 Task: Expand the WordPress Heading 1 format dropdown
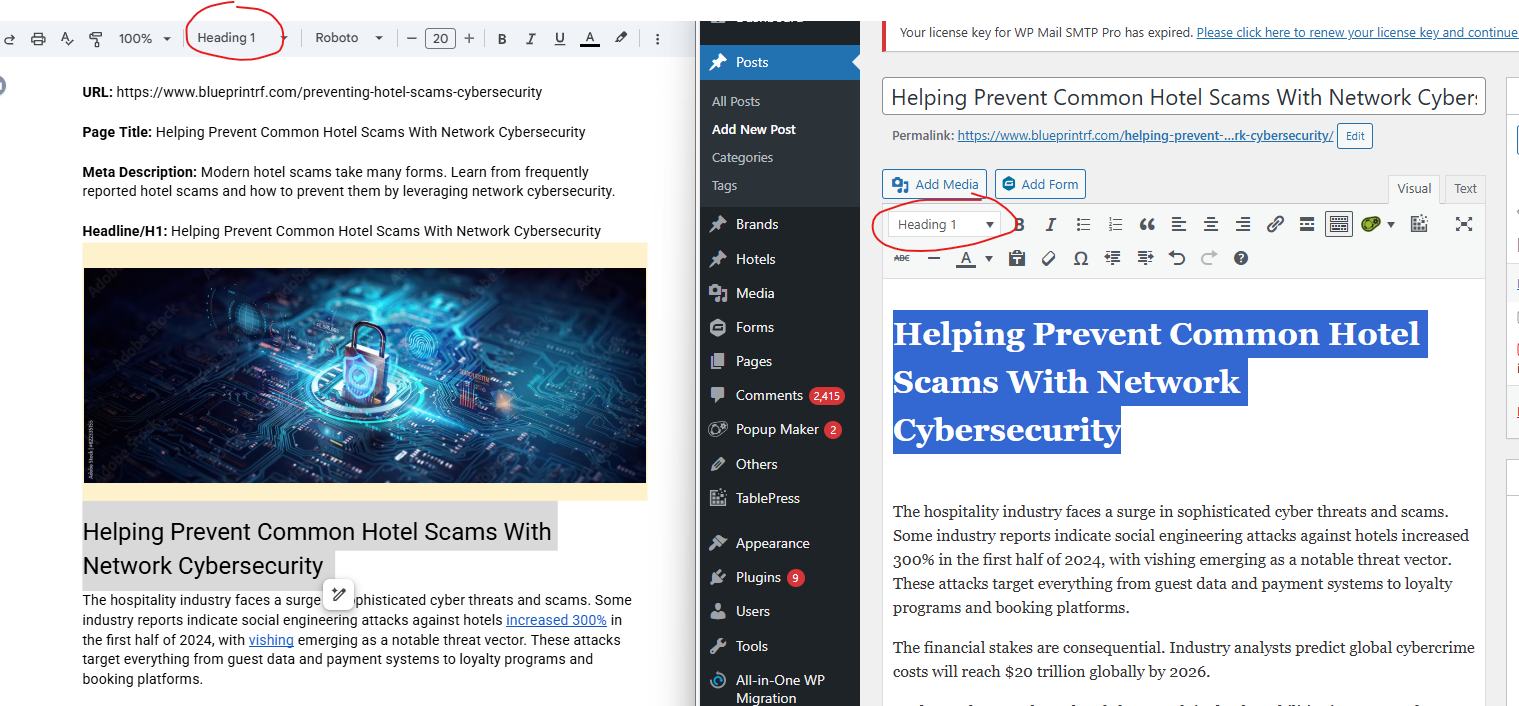945,225
